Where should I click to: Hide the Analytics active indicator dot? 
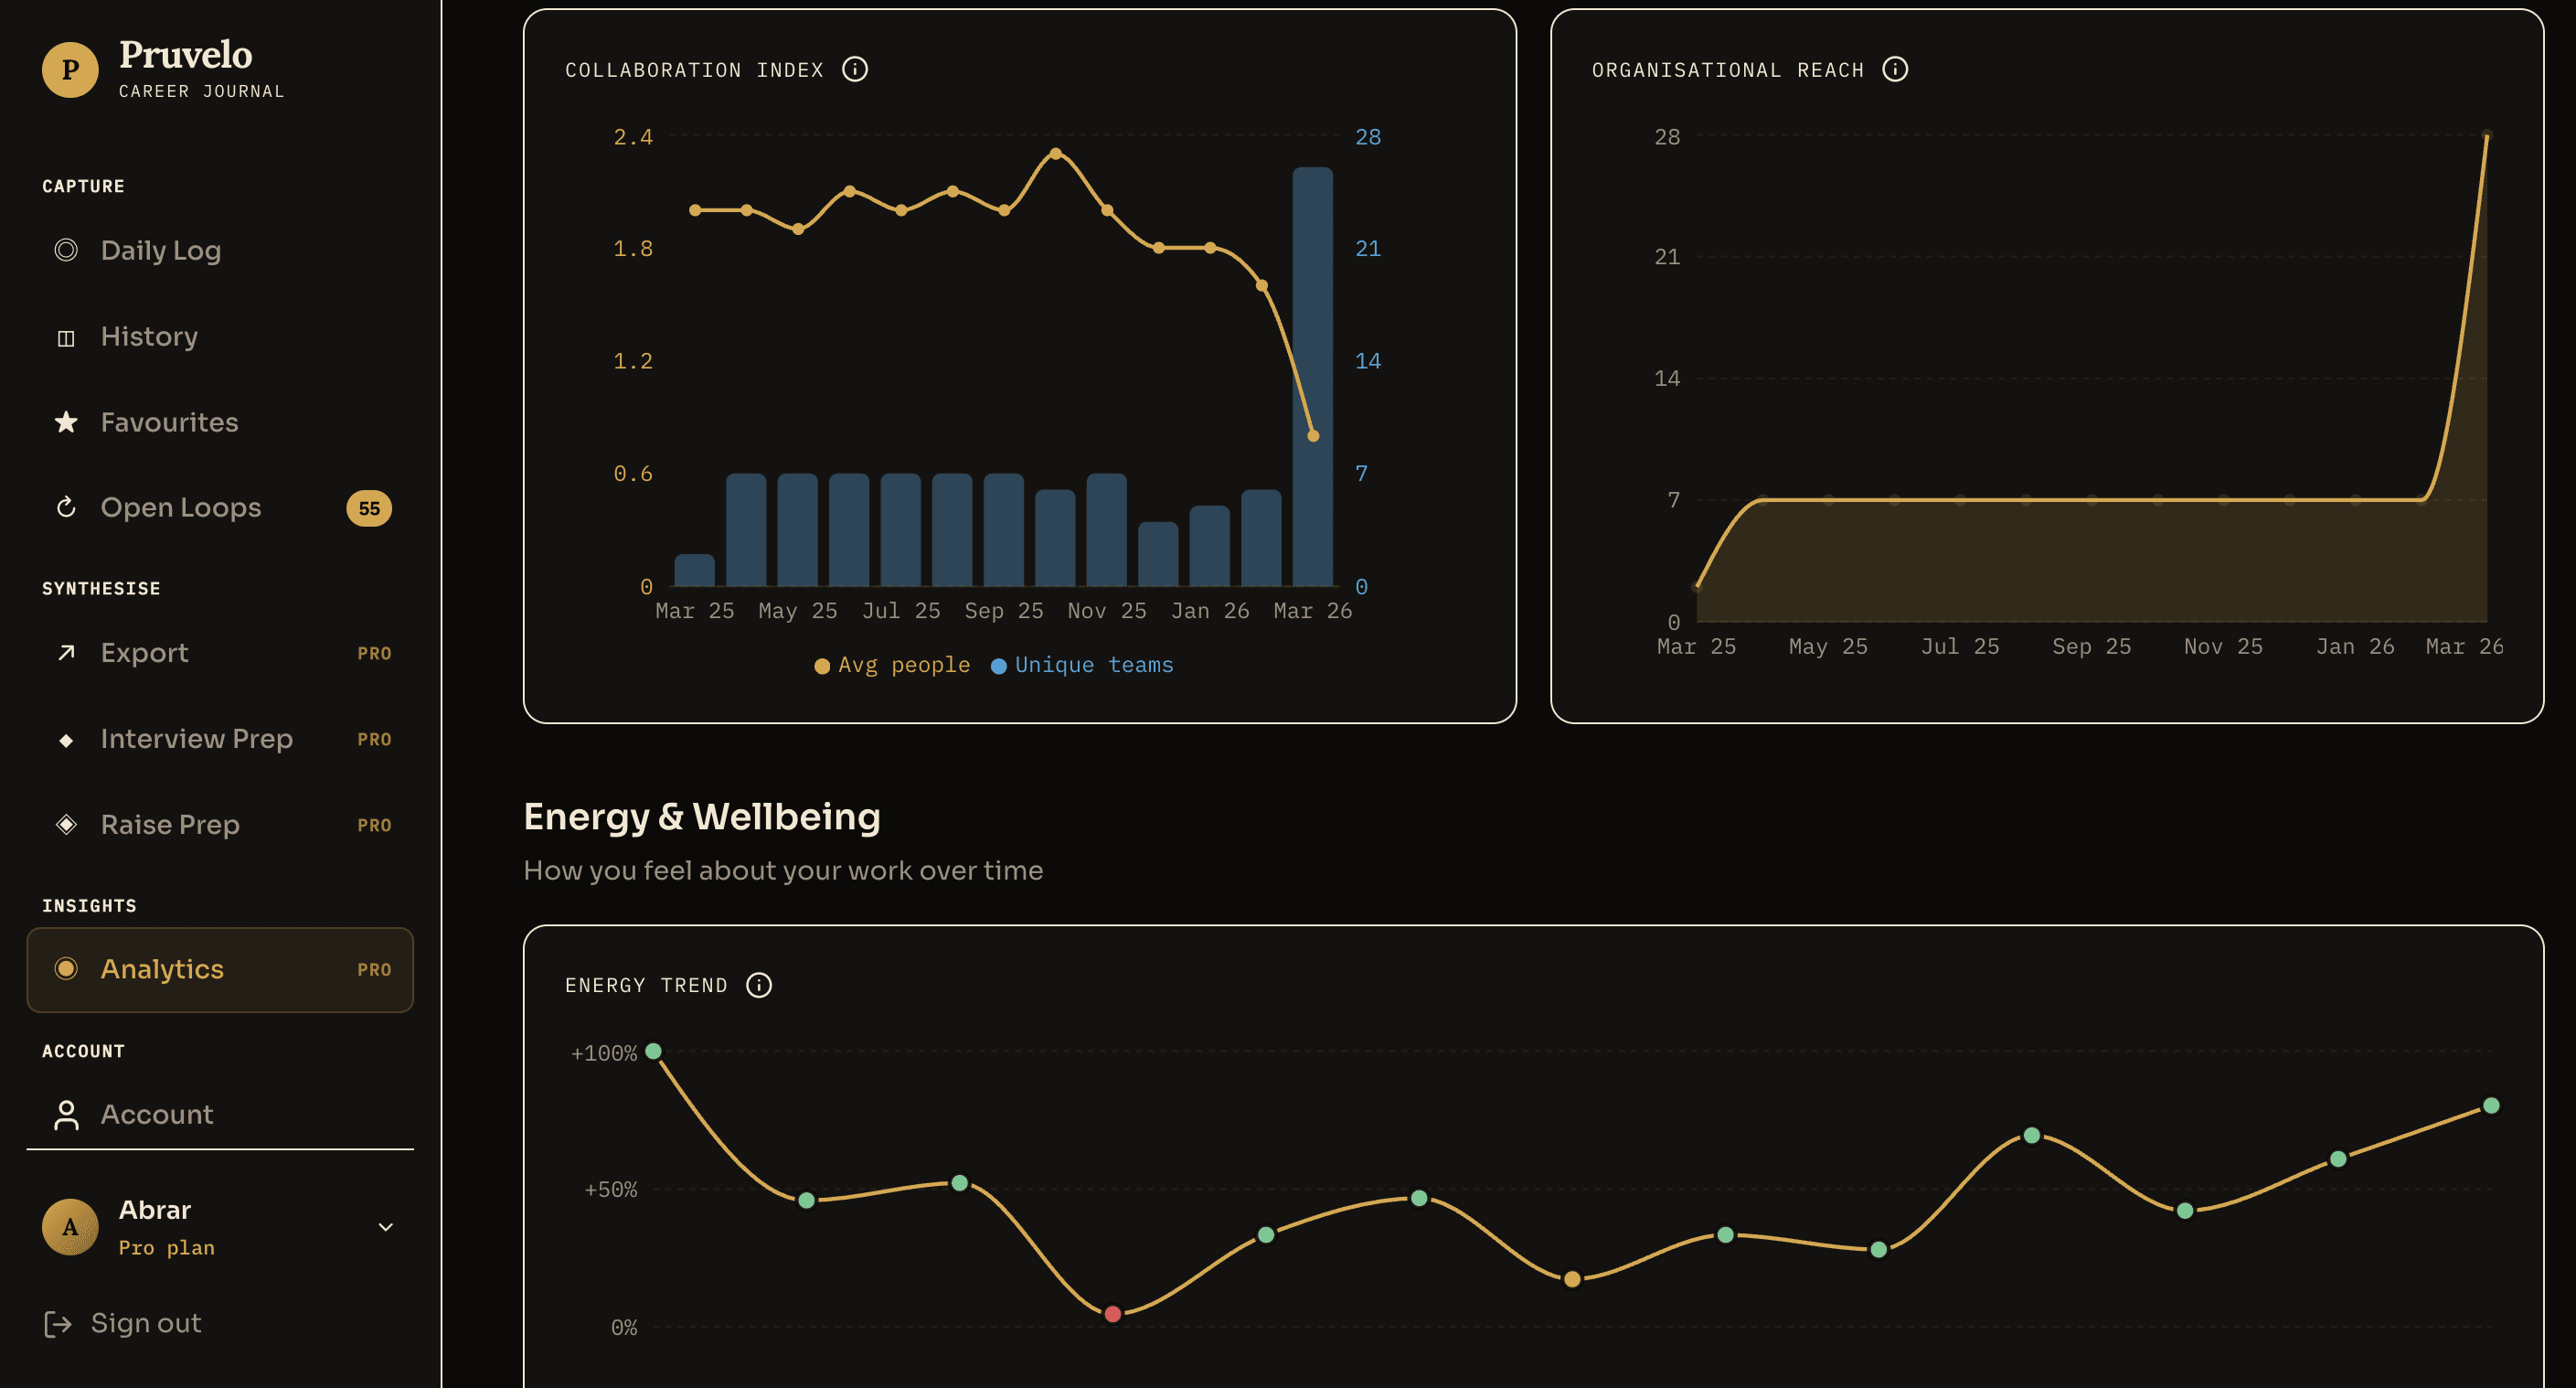(66, 968)
